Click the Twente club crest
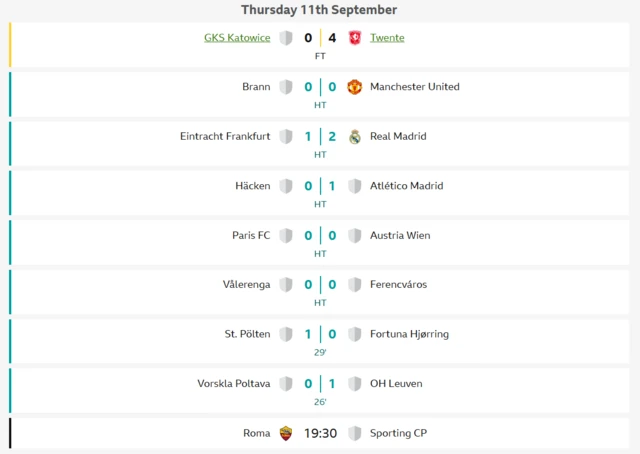Screen dimensions: 640x454 point(354,38)
